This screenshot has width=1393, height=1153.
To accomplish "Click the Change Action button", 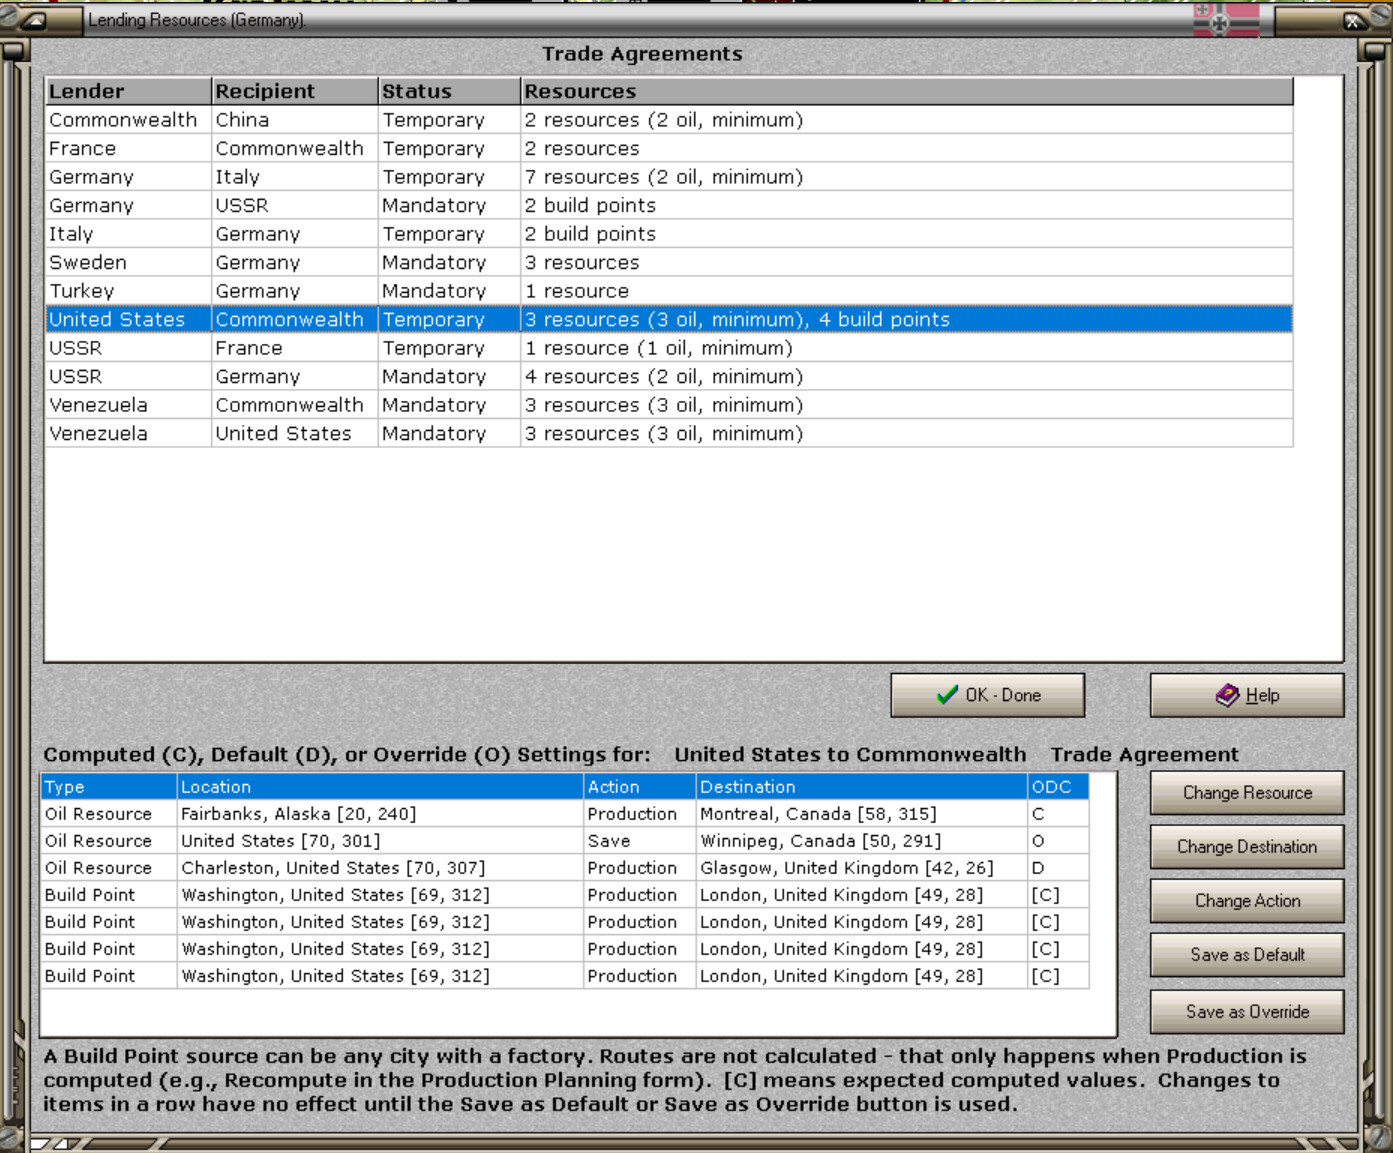I will [x=1247, y=901].
